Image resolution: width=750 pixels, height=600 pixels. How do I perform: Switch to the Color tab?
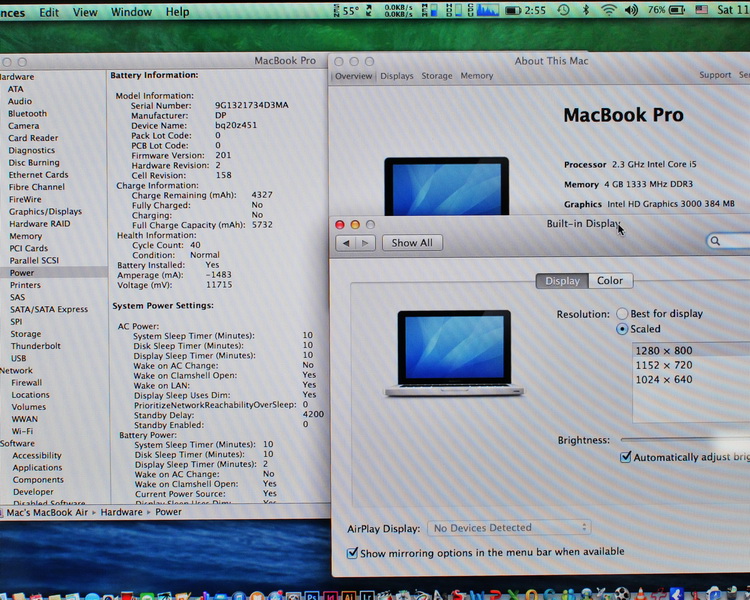click(x=610, y=280)
